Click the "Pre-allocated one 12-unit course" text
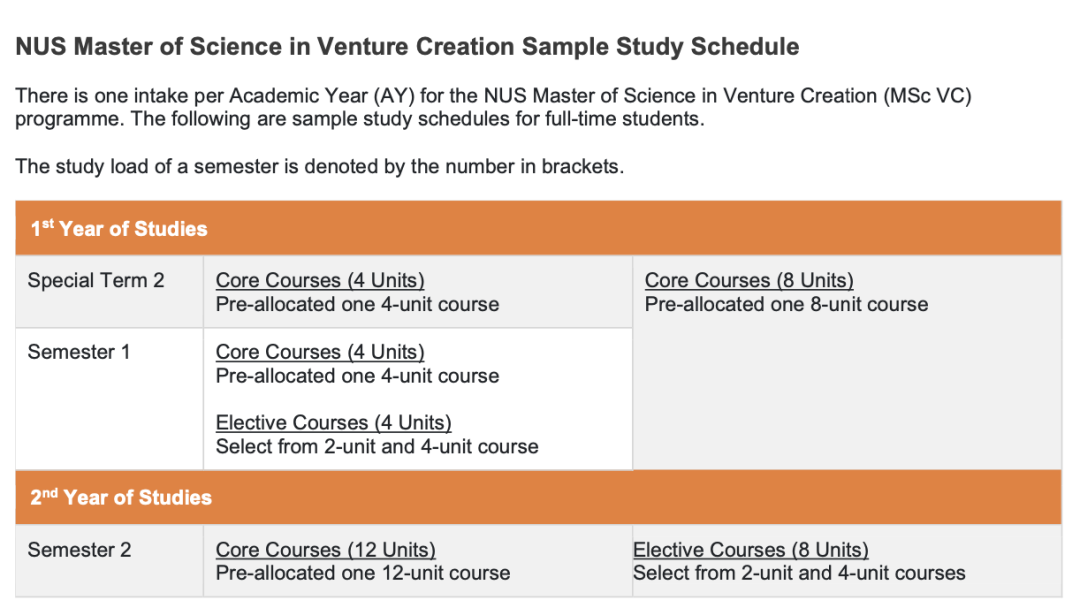 [363, 574]
